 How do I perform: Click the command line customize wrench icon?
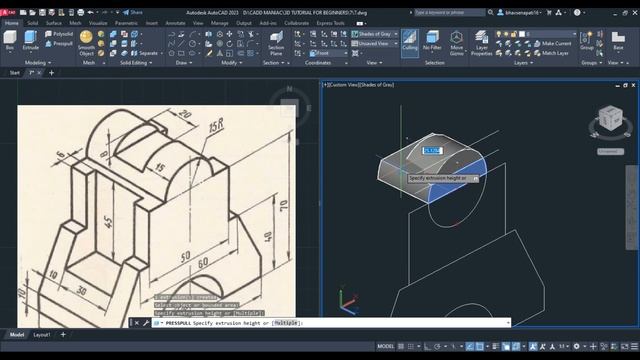click(146, 323)
